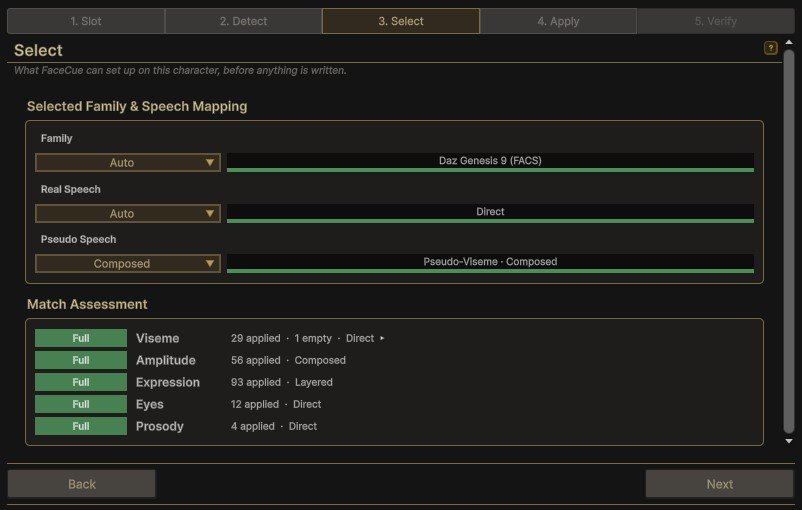Select the Eyes row label
The height and width of the screenshot is (510, 802).
click(x=150, y=404)
